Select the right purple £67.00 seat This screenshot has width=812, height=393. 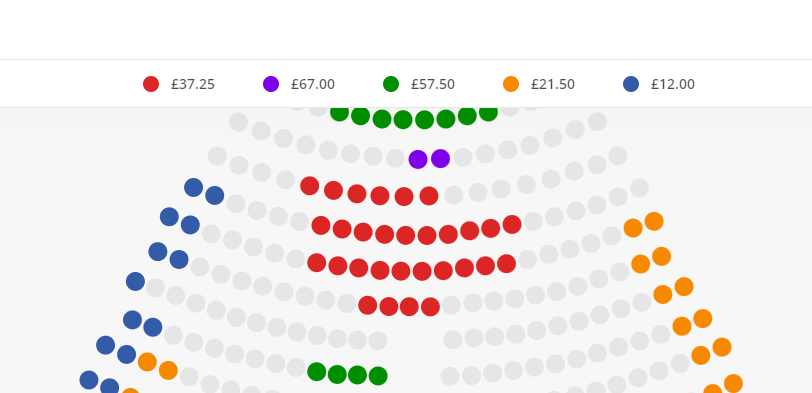(x=440, y=158)
